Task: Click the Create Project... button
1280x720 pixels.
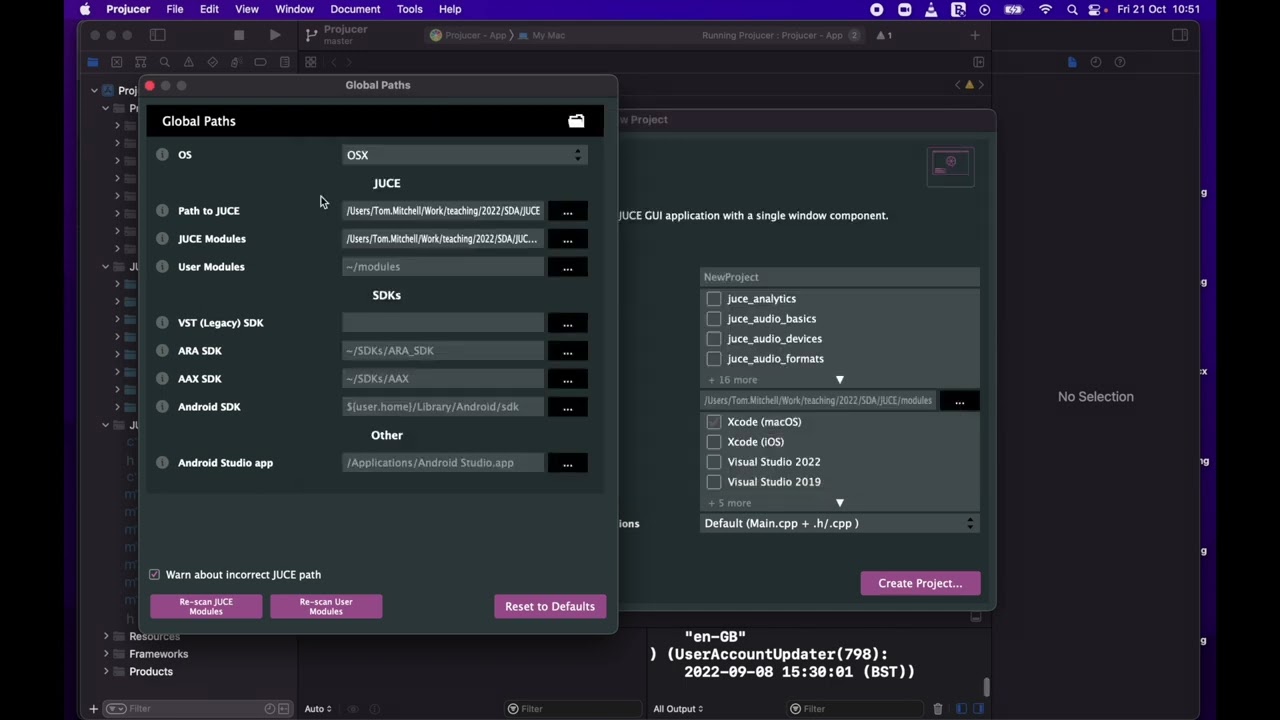Action: coord(920,583)
